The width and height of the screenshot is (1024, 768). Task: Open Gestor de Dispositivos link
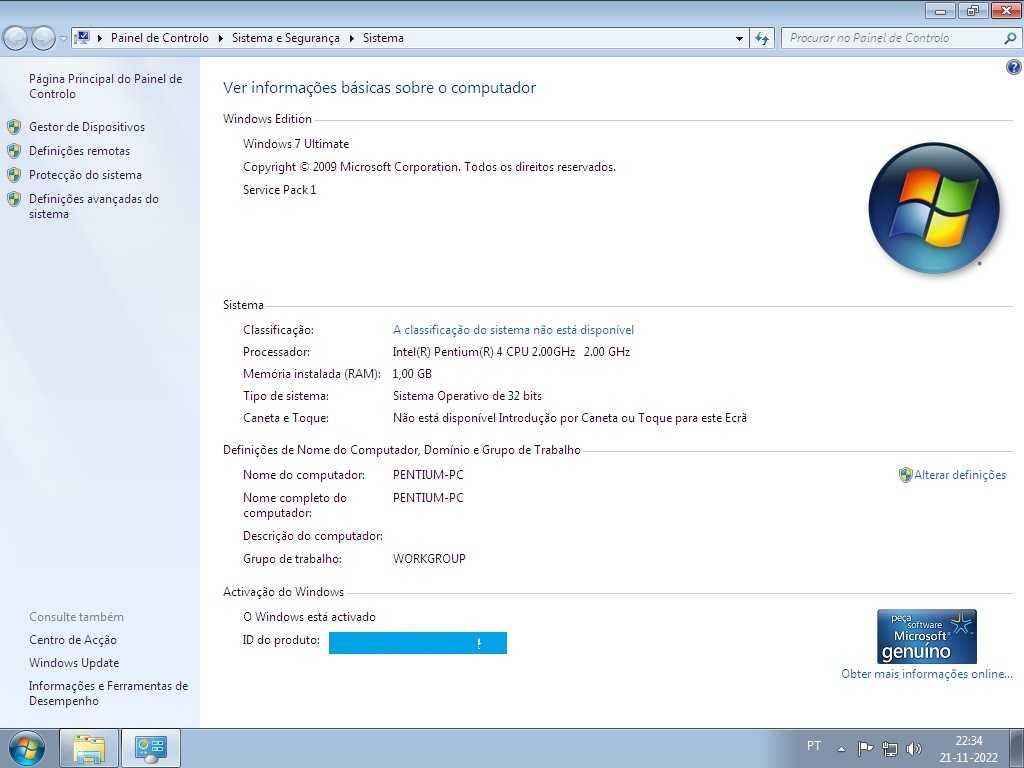pyautogui.click(x=87, y=127)
